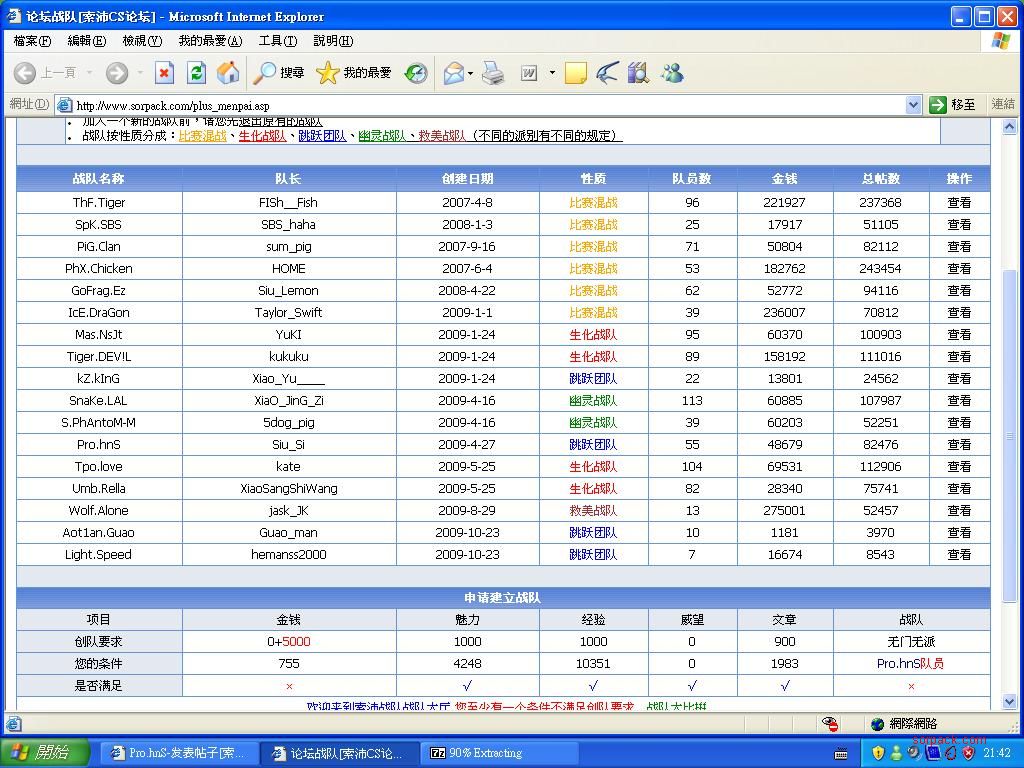Open the 搜尋 search toolbar button
1024x768 pixels.
[x=279, y=73]
